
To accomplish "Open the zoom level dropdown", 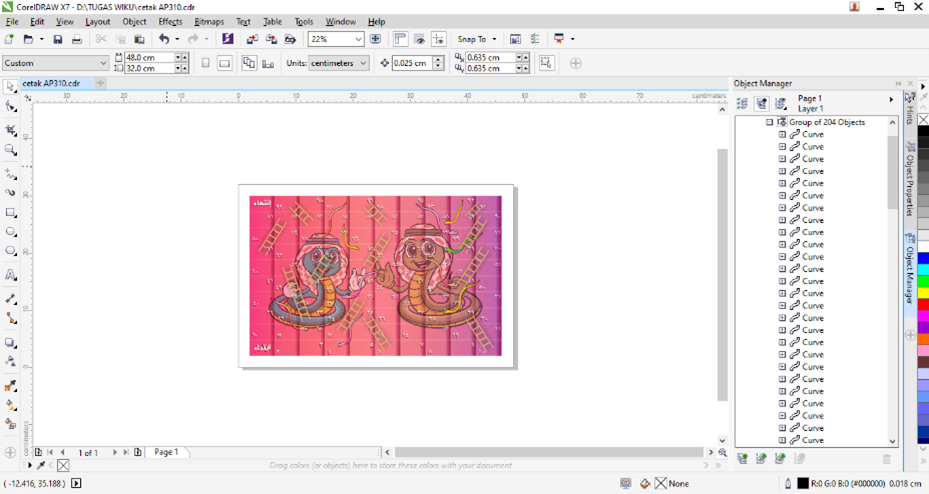I will point(358,39).
